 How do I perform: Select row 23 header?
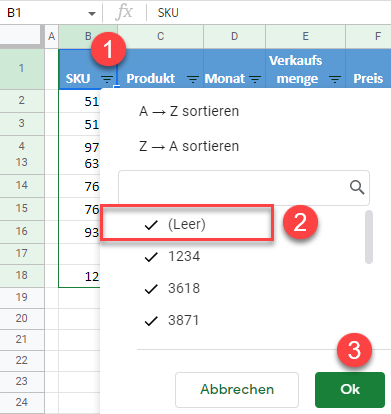tap(22, 381)
